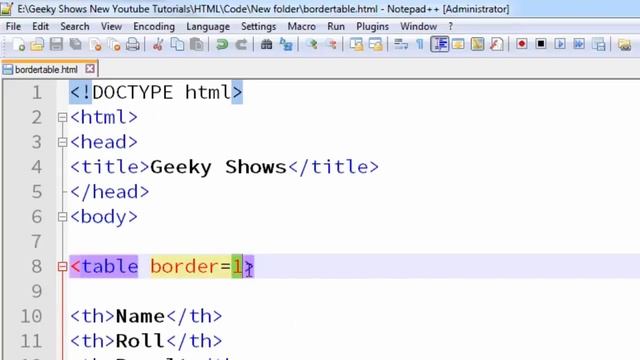Play back the recorded macro
The width and height of the screenshot is (640, 360).
pyautogui.click(x=560, y=44)
